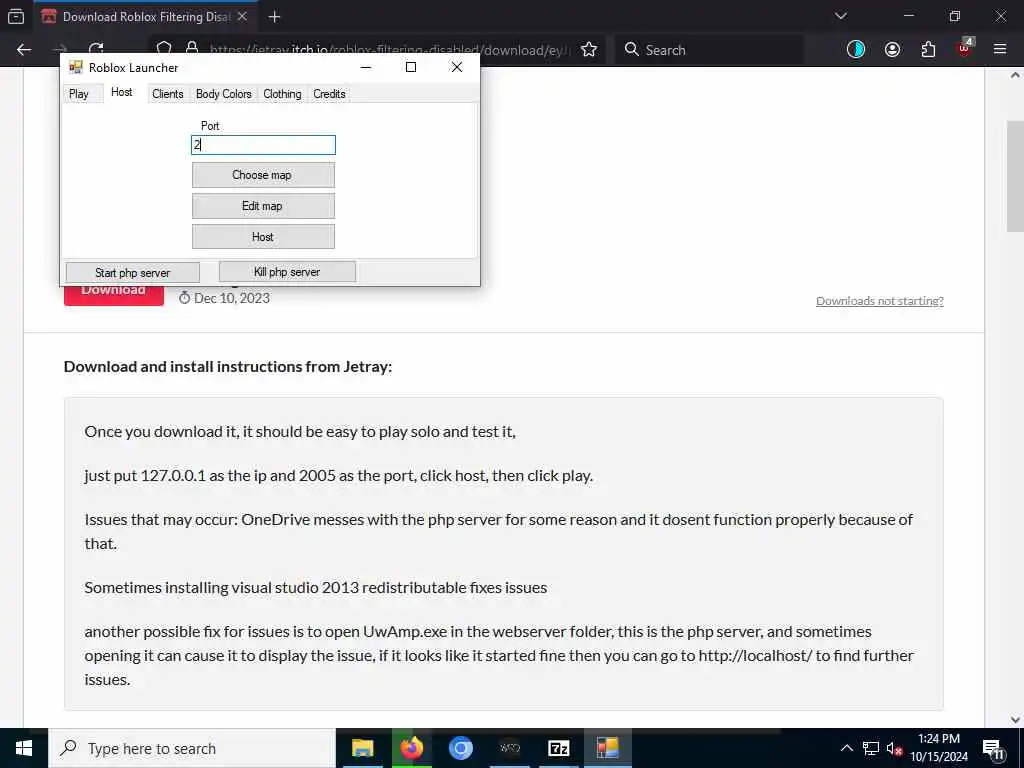Click the scrollbar down arrow
Viewport: 1024px width, 768px height.
click(x=1015, y=720)
